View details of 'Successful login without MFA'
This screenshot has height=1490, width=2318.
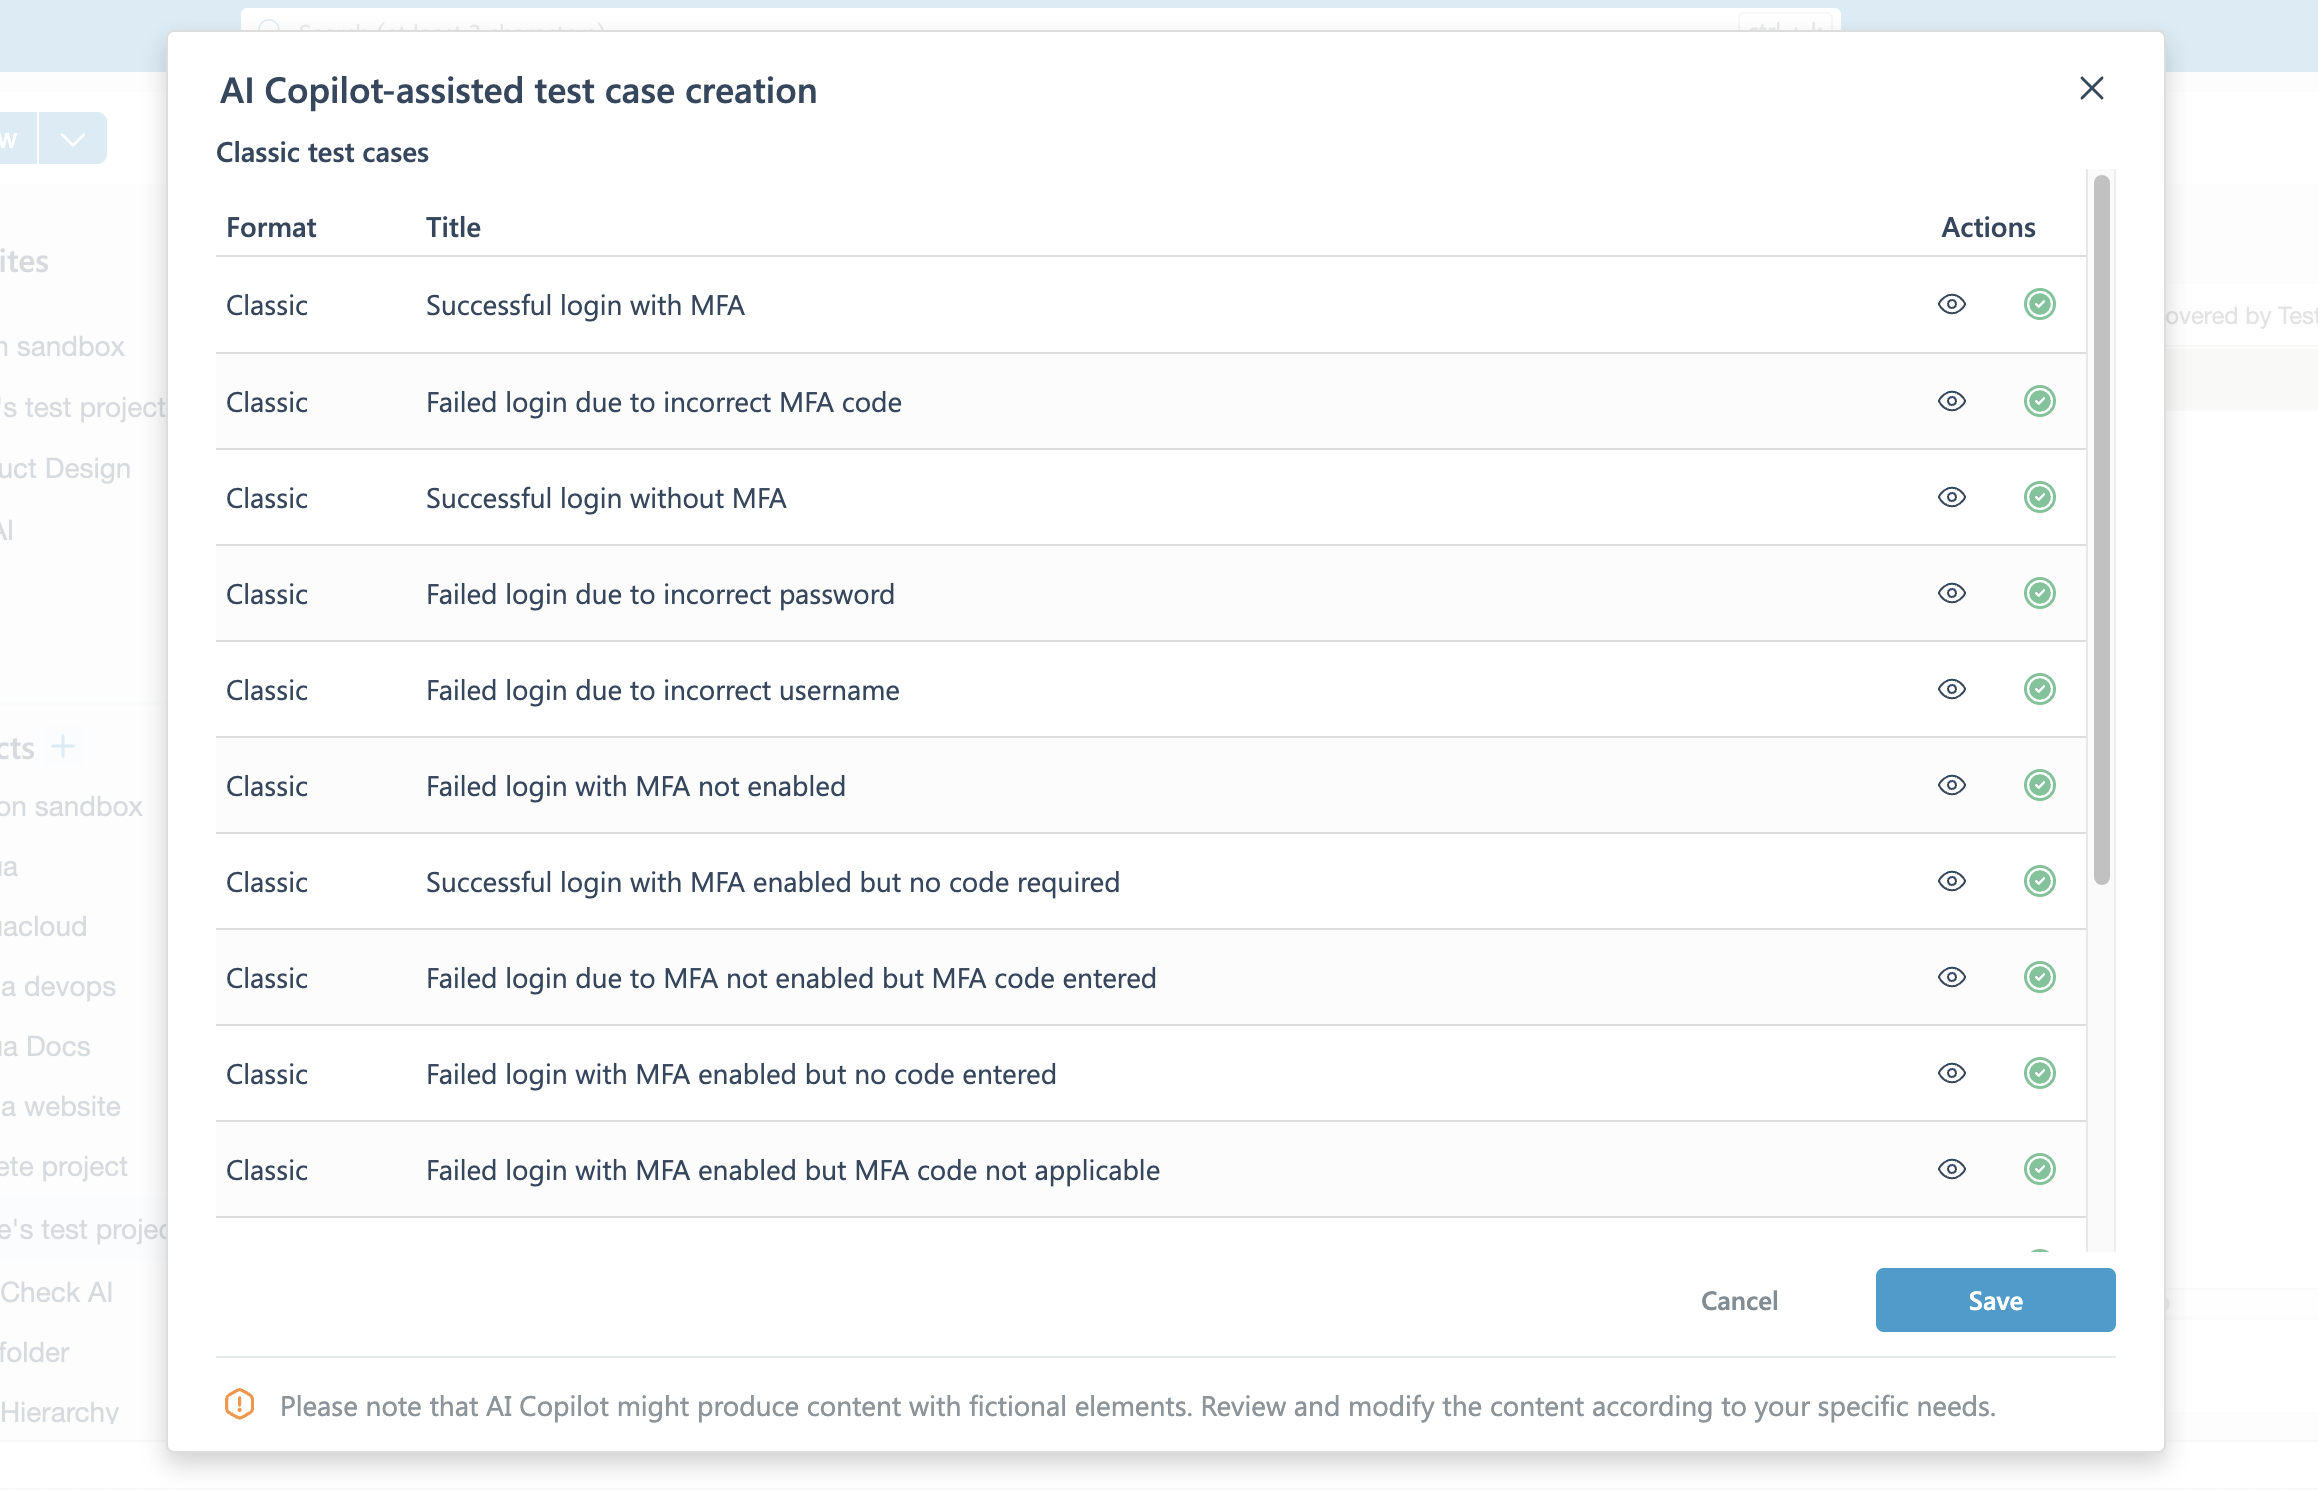click(x=1951, y=497)
